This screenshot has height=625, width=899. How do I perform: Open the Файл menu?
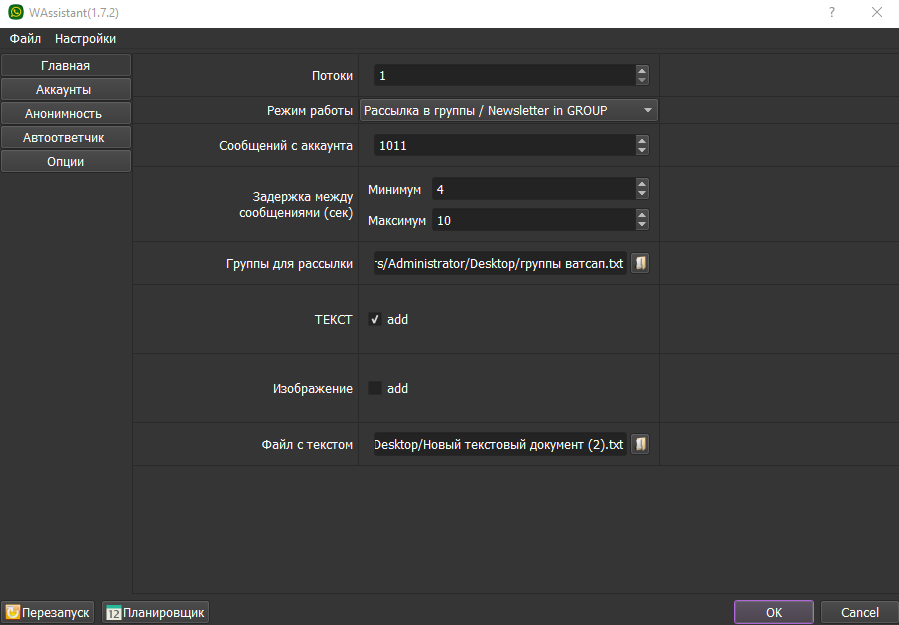26,39
